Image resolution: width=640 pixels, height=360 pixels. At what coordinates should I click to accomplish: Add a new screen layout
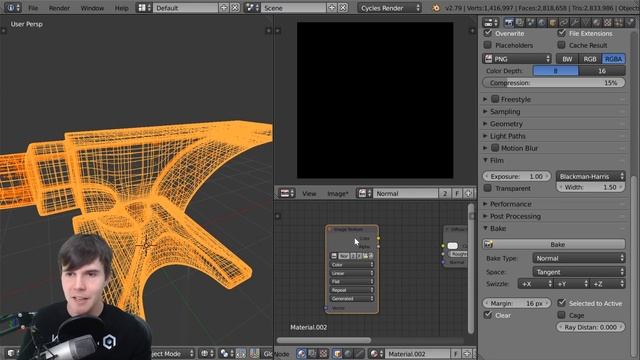pyautogui.click(x=224, y=8)
